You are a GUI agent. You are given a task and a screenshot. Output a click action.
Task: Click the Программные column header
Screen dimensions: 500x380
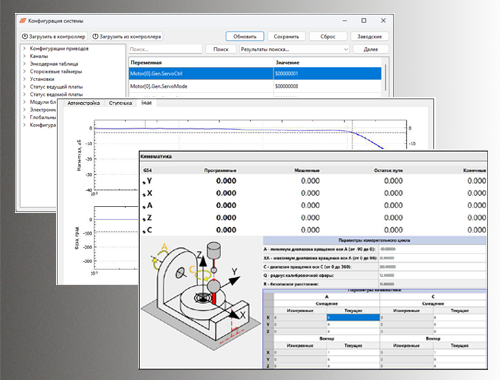pos(220,170)
